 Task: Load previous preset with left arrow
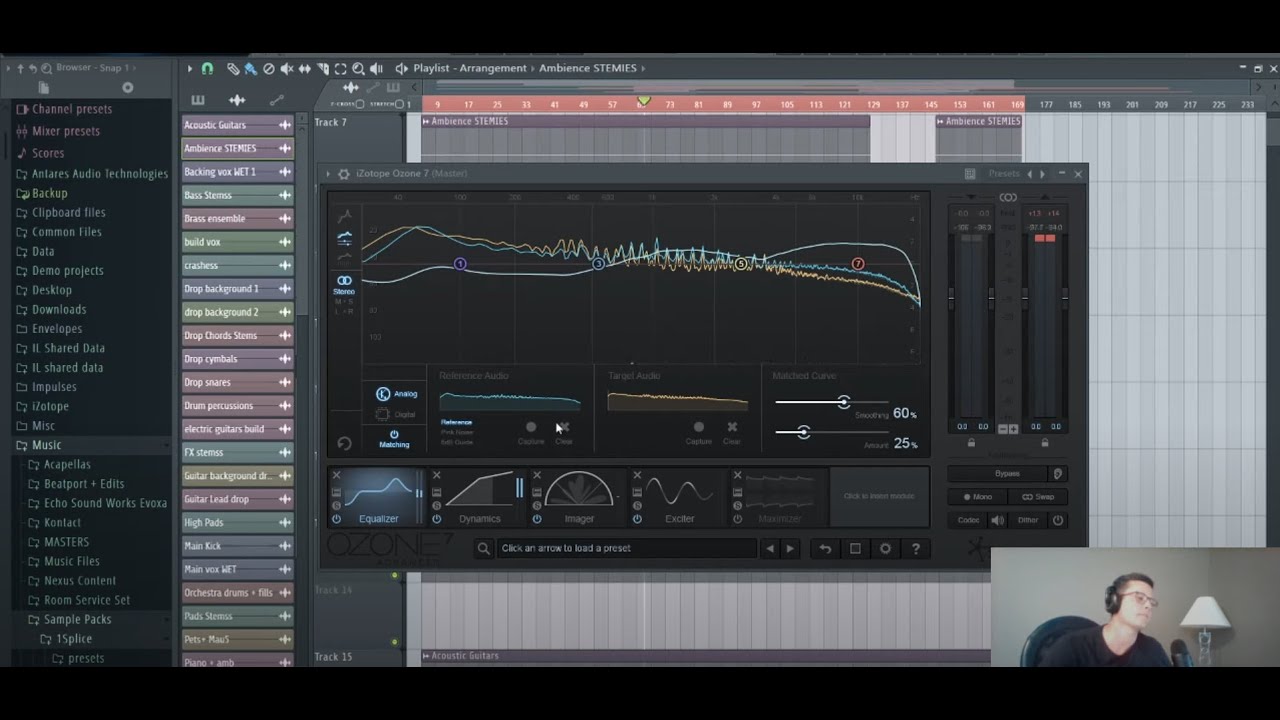pos(769,548)
